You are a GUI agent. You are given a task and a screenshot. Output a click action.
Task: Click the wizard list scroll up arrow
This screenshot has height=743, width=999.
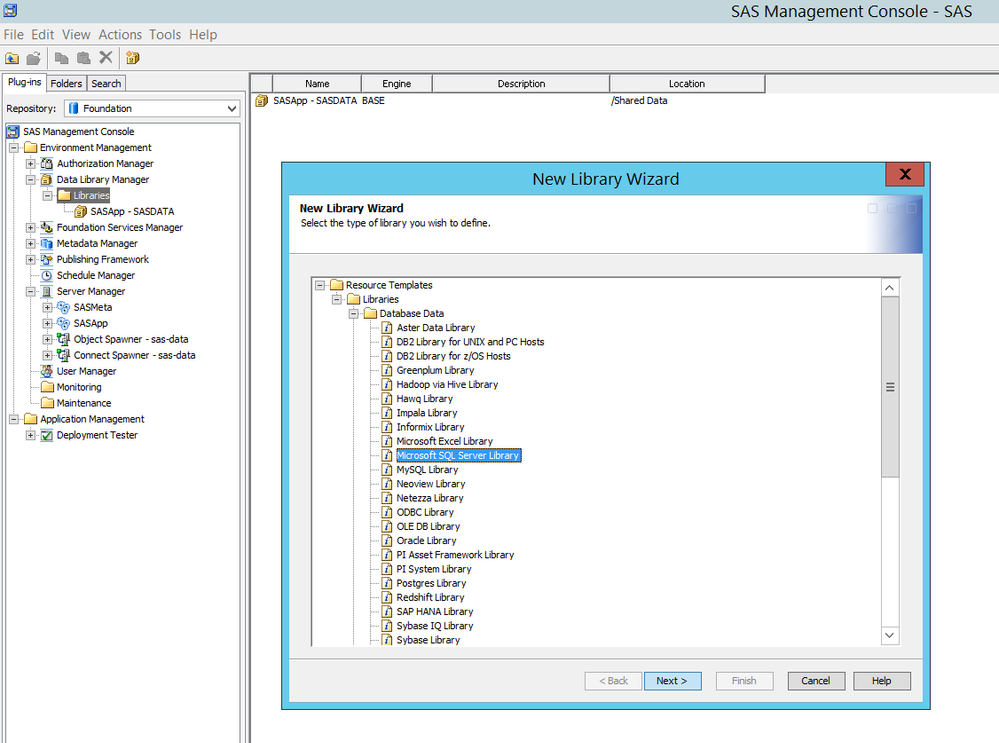point(890,288)
